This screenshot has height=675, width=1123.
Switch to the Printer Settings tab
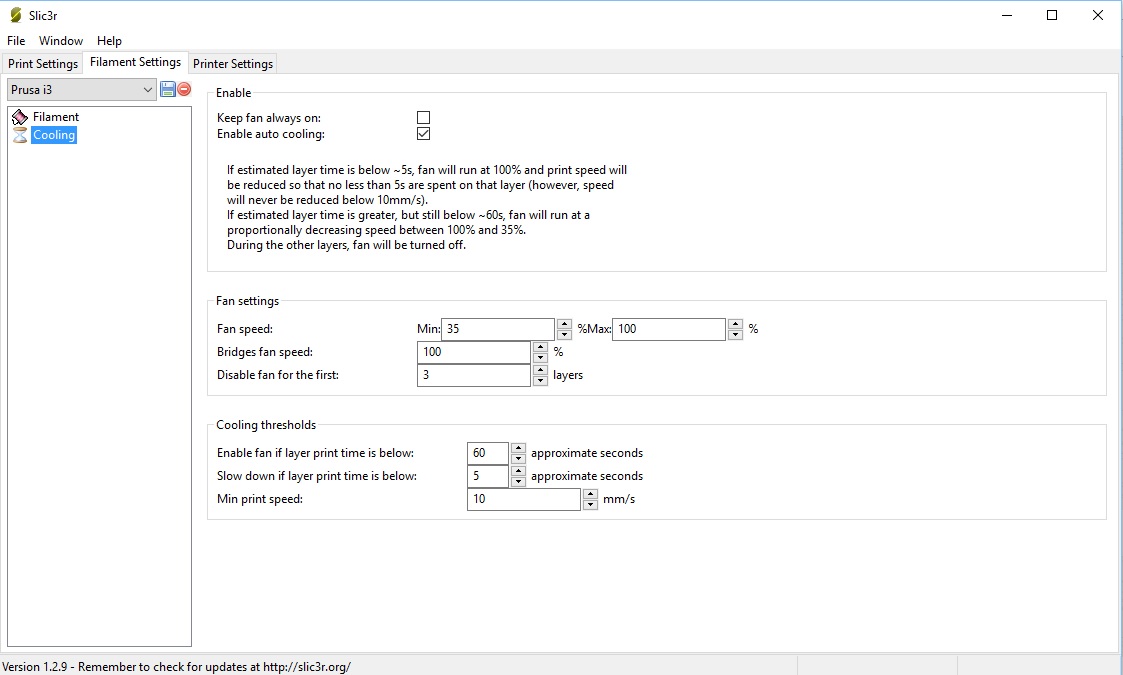232,64
